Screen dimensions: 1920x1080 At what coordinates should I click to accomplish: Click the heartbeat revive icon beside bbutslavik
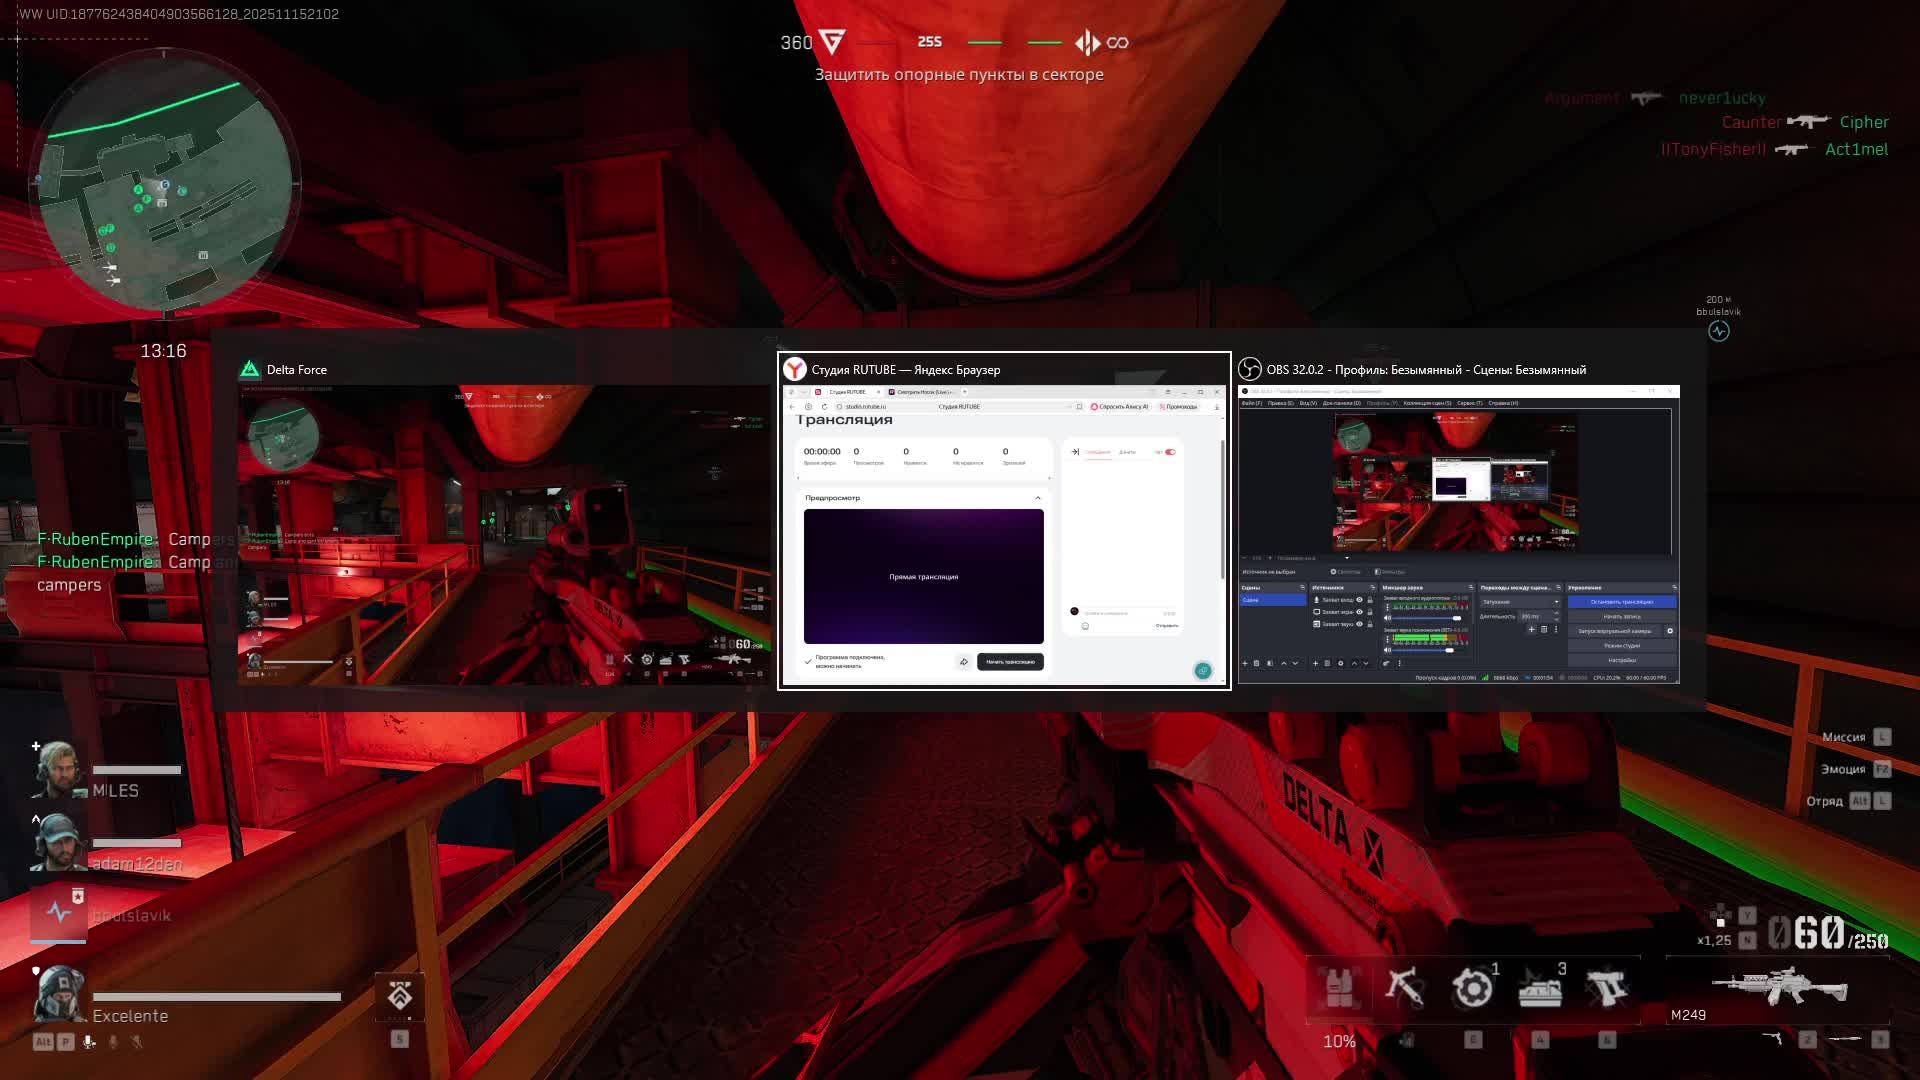(58, 912)
